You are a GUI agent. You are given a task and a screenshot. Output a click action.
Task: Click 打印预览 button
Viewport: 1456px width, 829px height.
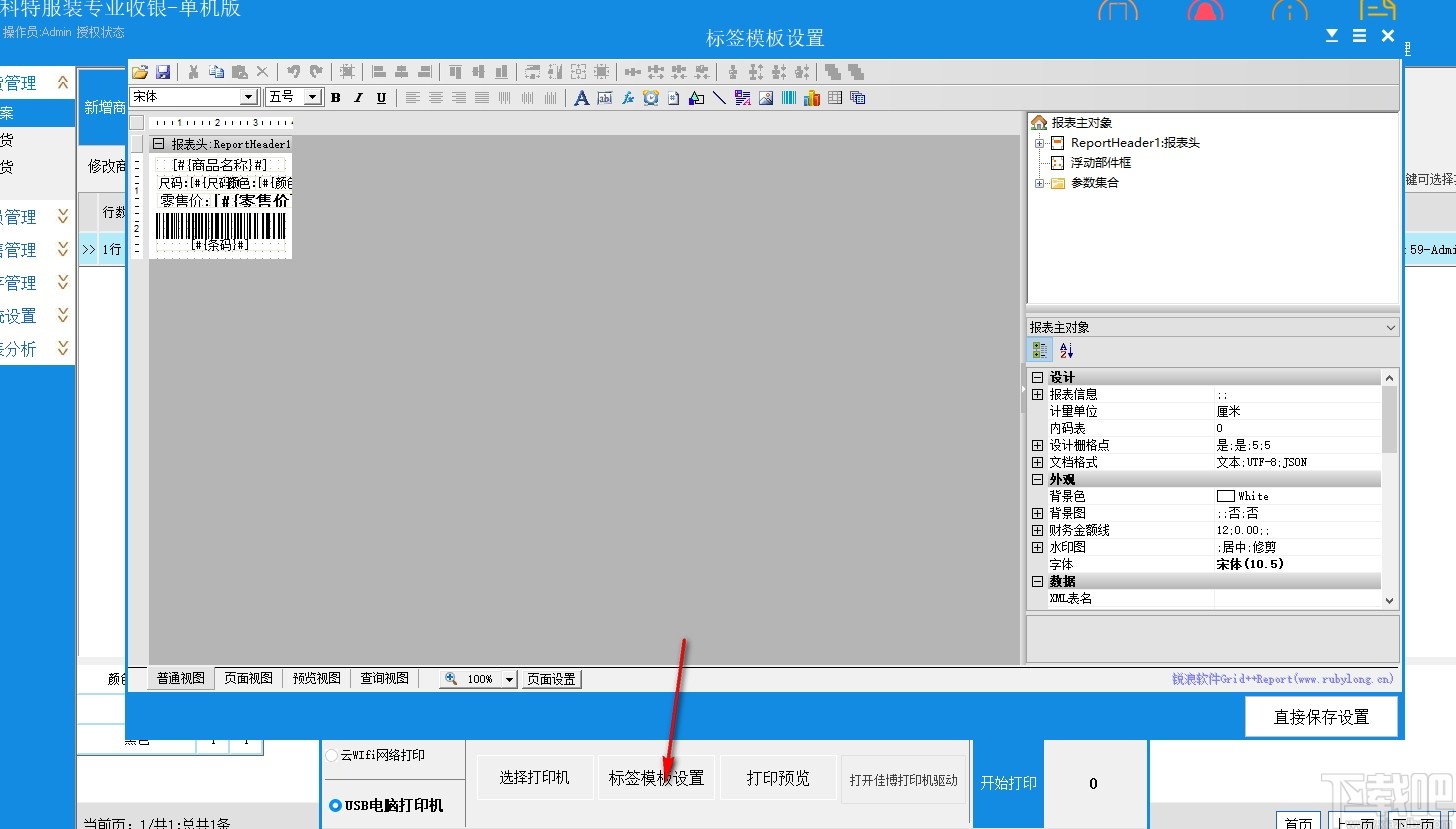[x=778, y=778]
